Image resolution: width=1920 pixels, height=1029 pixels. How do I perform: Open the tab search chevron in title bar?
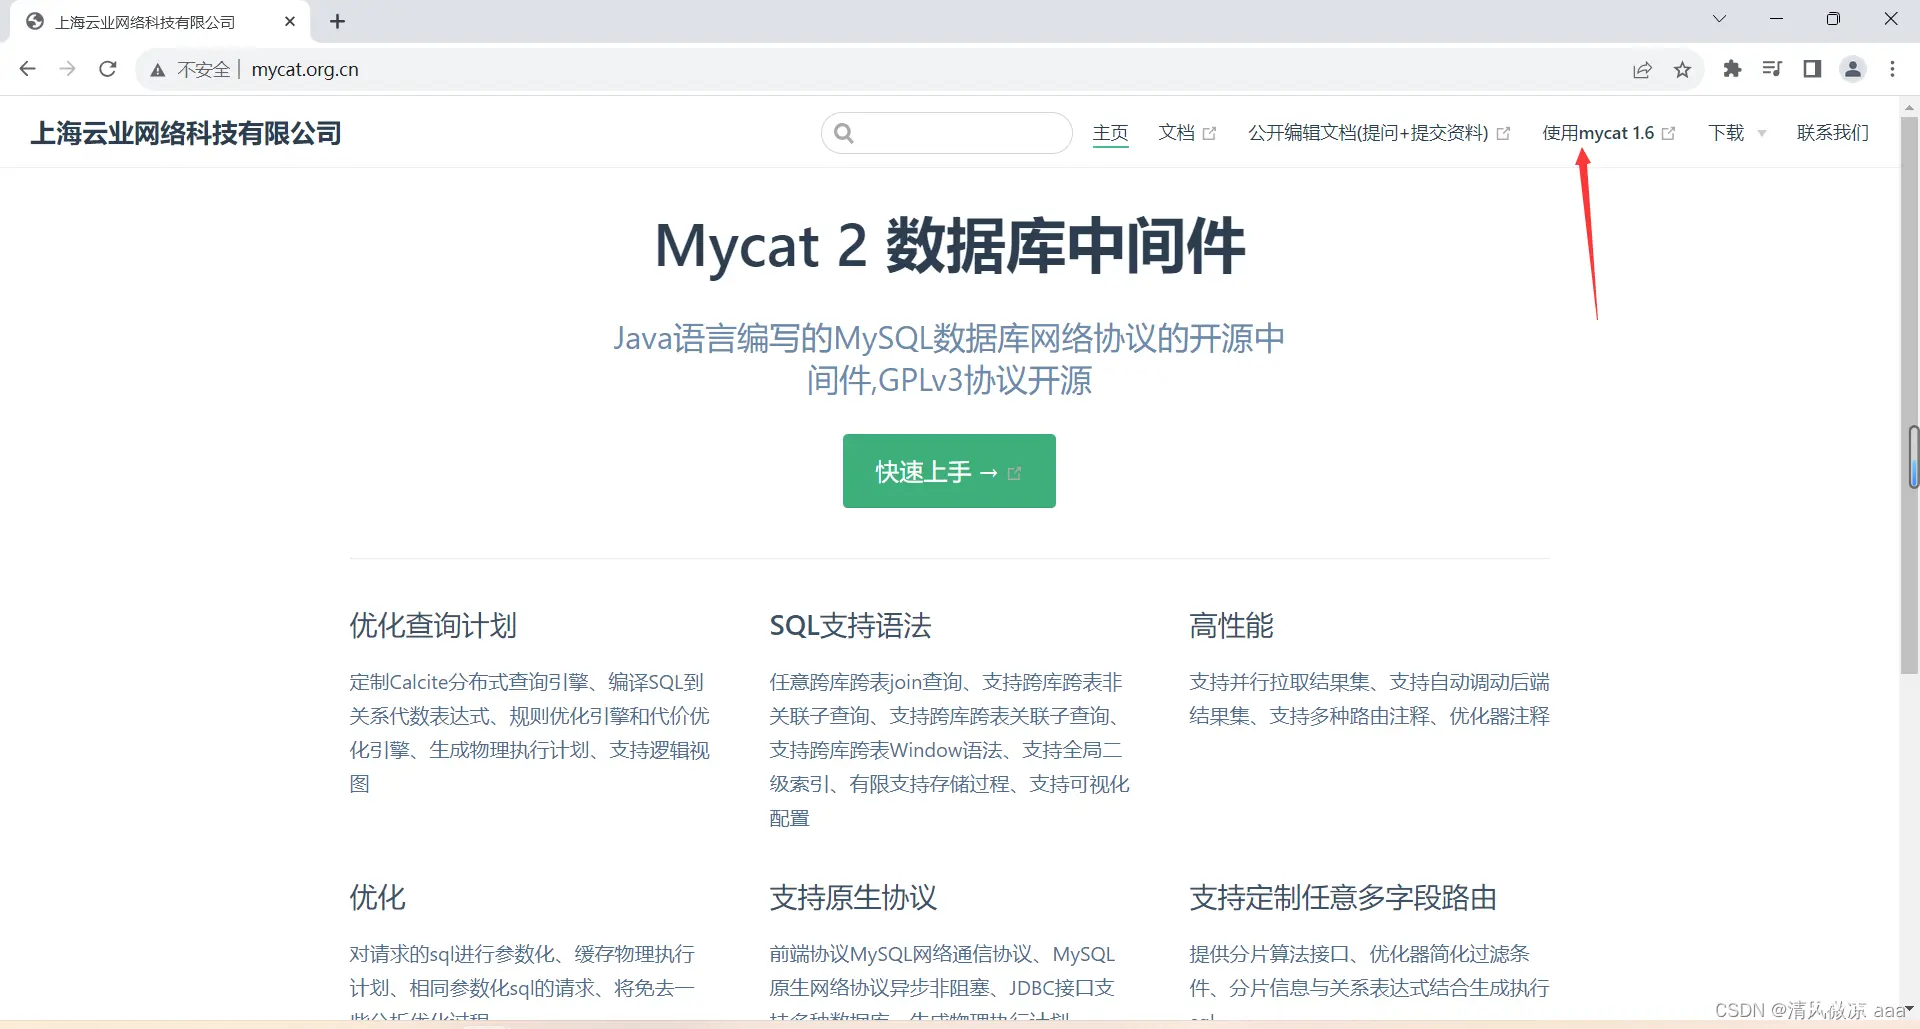(x=1719, y=19)
